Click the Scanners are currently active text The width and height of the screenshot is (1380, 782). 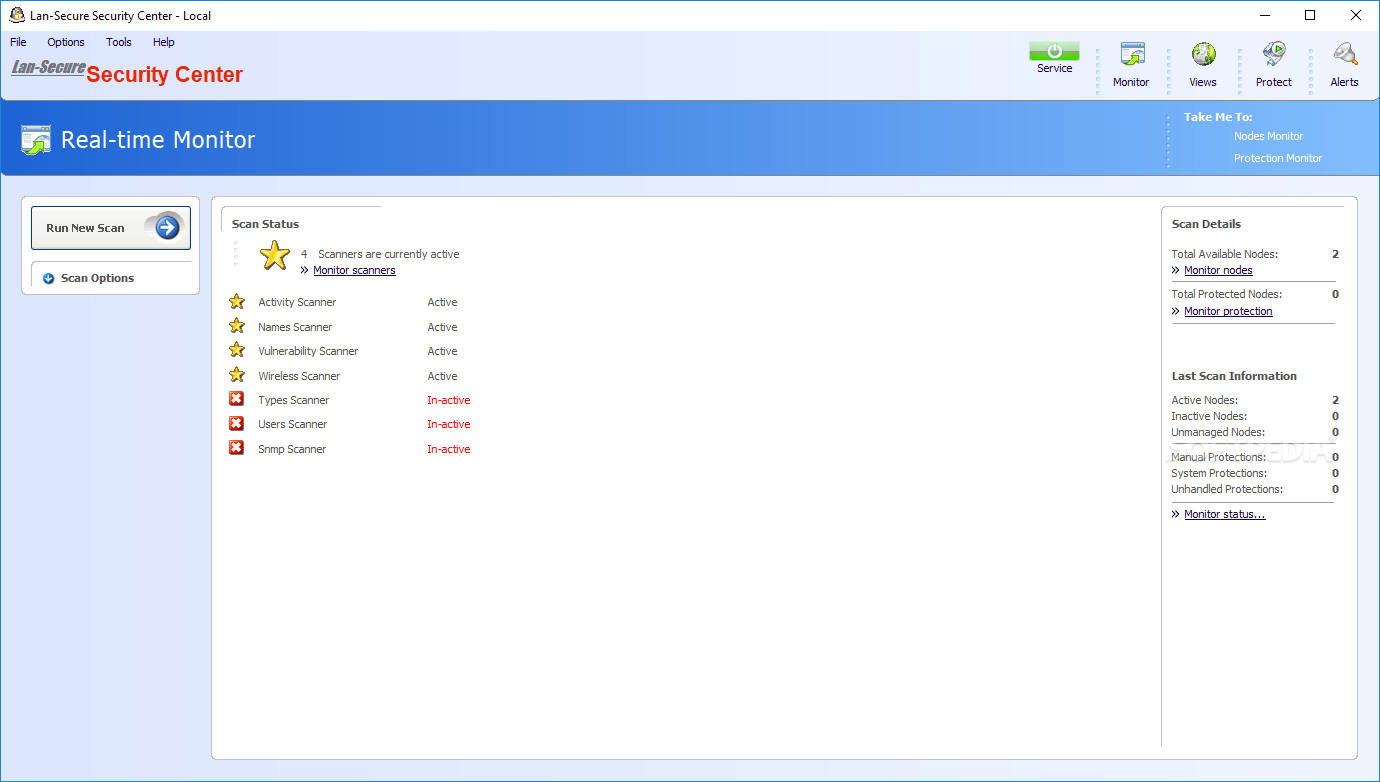pos(389,254)
